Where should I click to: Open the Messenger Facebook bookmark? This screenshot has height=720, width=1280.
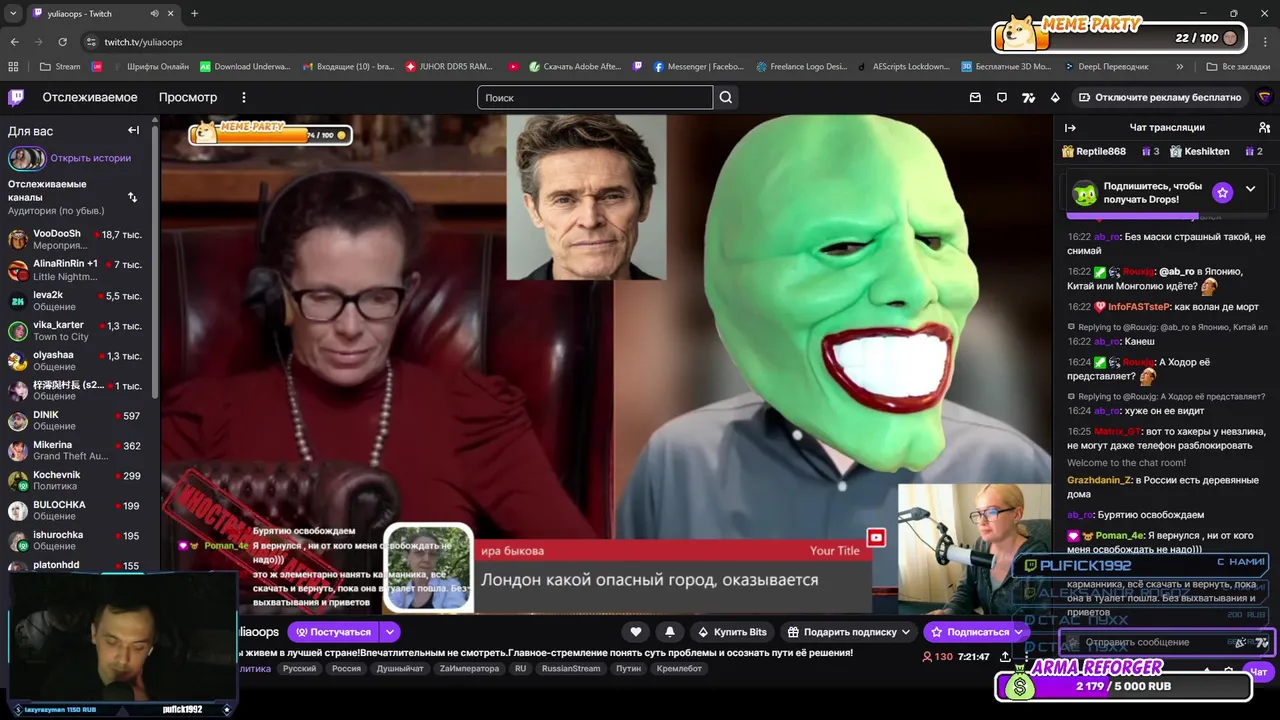(x=699, y=67)
